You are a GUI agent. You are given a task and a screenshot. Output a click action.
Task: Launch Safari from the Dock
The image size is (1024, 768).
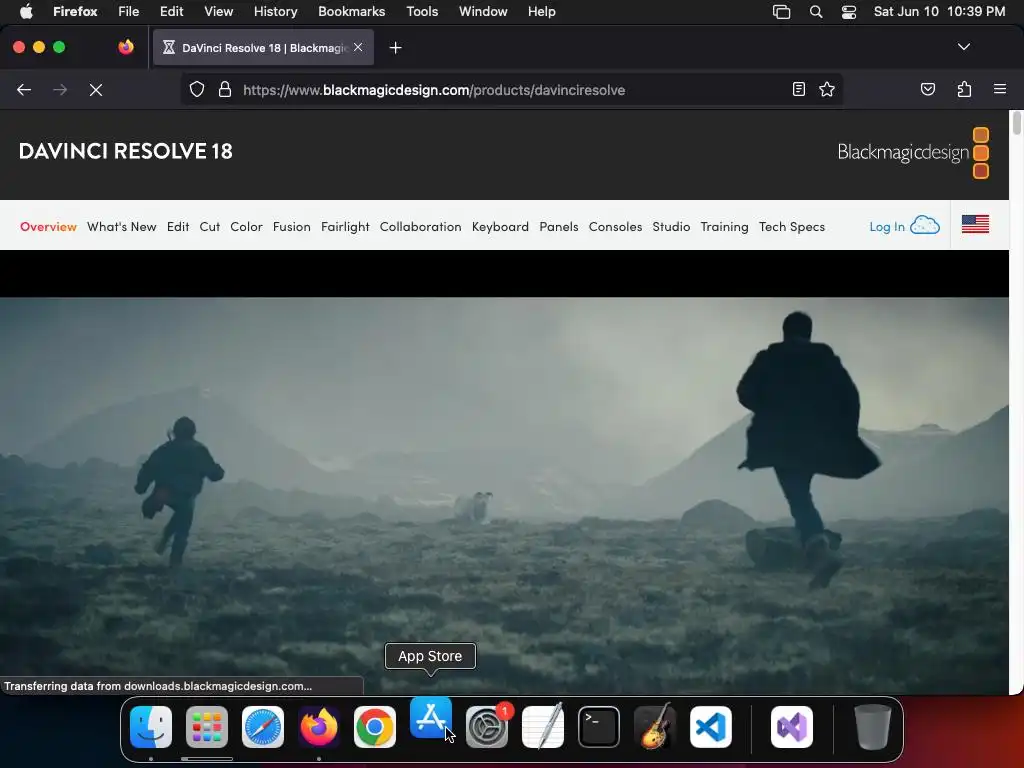point(263,727)
